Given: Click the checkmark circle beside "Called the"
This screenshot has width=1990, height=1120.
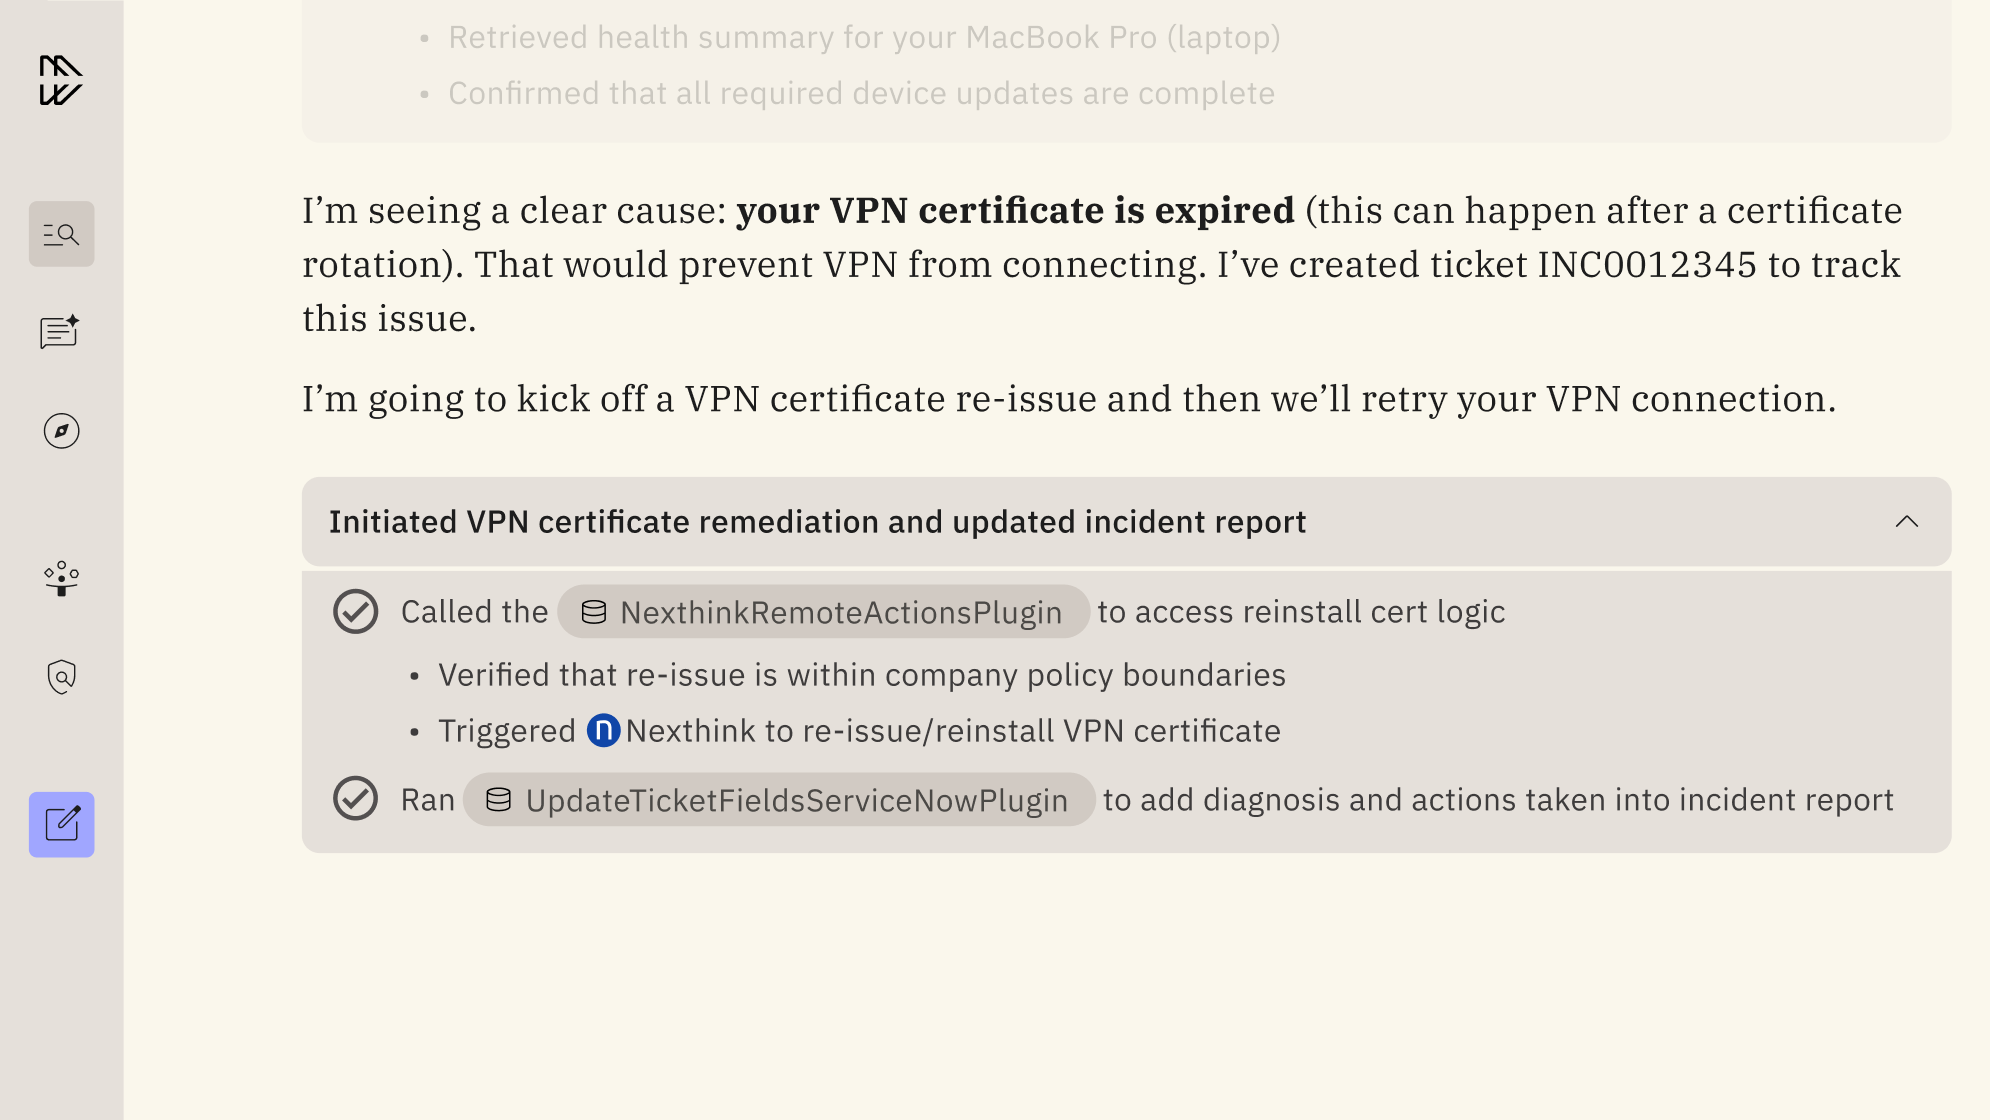Looking at the screenshot, I should 355,612.
